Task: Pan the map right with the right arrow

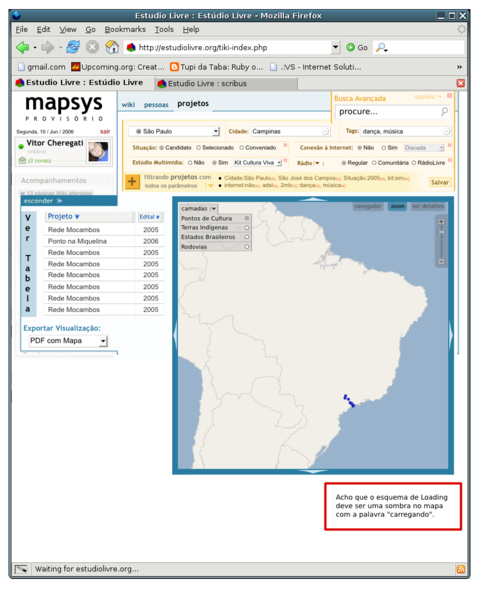Action: pyautogui.click(x=451, y=335)
